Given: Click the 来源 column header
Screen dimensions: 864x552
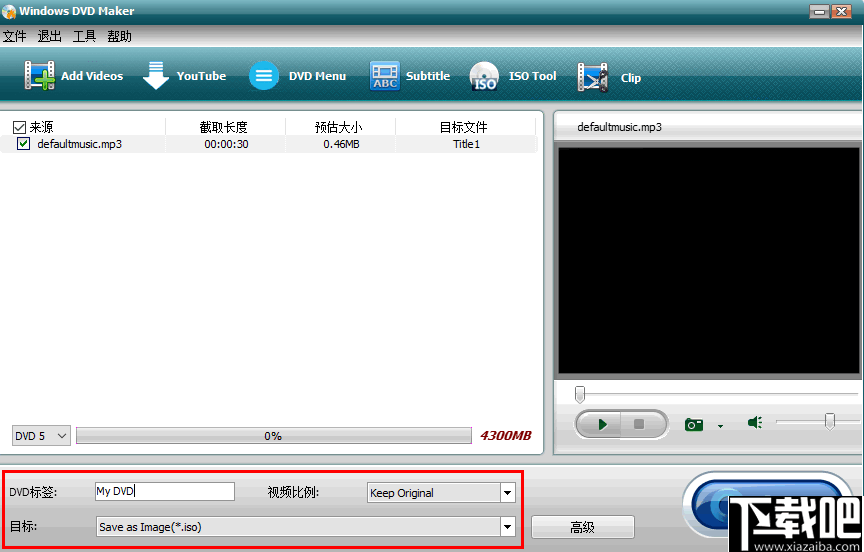Looking at the screenshot, I should pyautogui.click(x=41, y=127).
